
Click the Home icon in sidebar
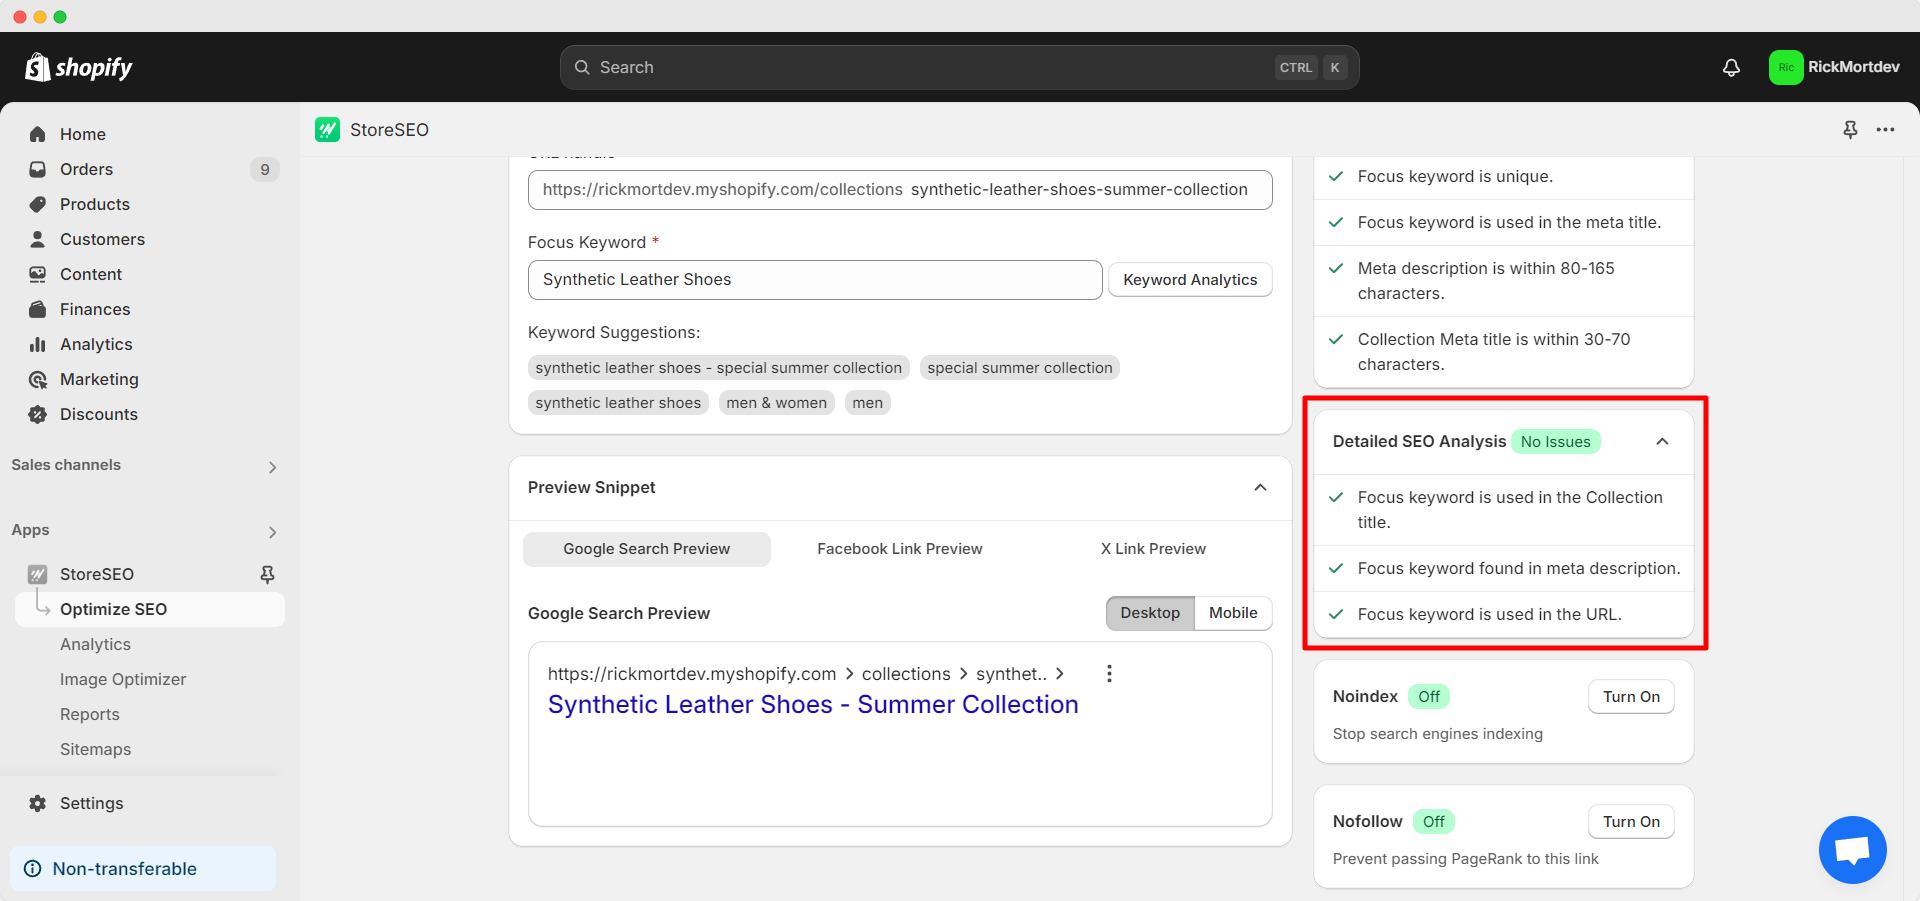click(x=38, y=134)
